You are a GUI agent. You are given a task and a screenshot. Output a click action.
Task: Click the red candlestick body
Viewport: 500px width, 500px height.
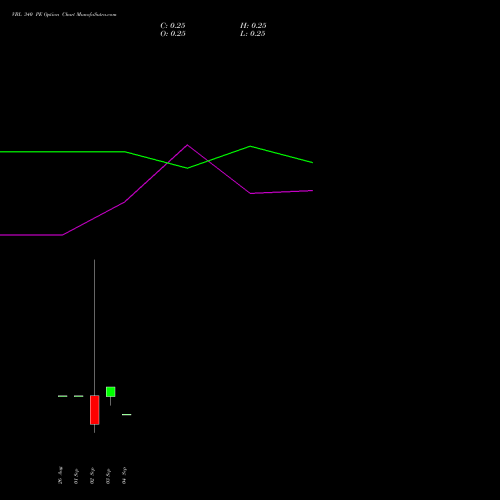point(95,410)
